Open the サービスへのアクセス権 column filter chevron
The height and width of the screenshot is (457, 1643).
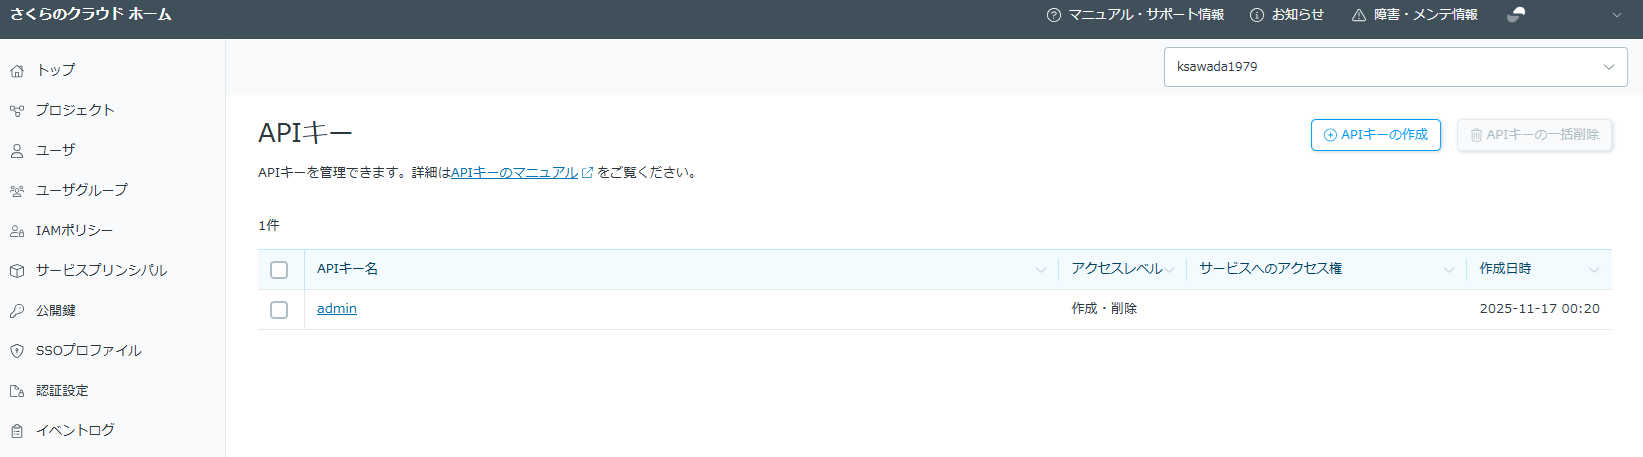(1449, 270)
